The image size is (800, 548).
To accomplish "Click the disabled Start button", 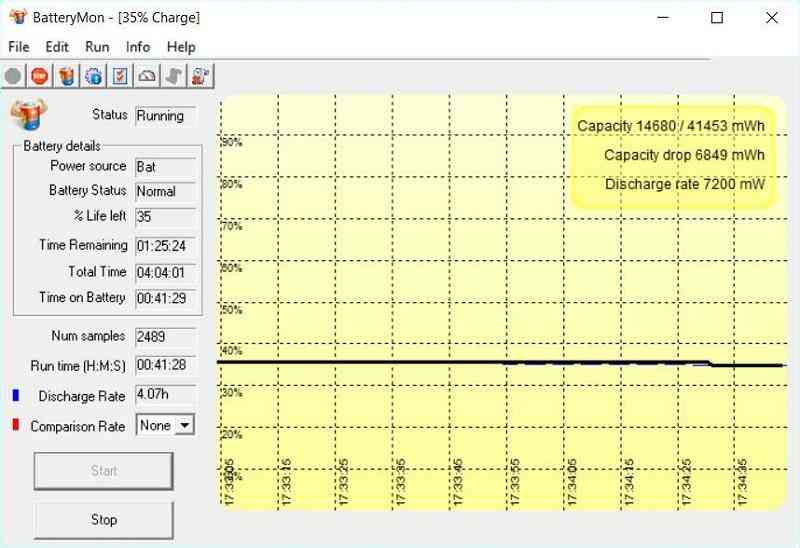I will pyautogui.click(x=104, y=470).
